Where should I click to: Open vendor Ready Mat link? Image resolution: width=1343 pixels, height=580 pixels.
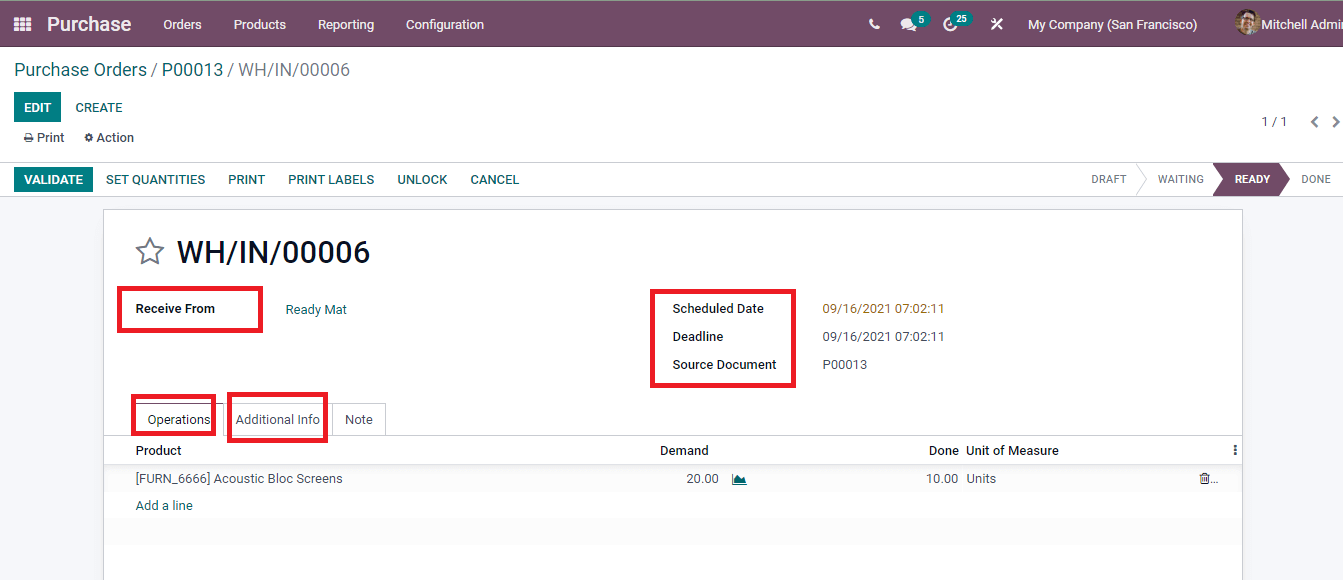[316, 310]
